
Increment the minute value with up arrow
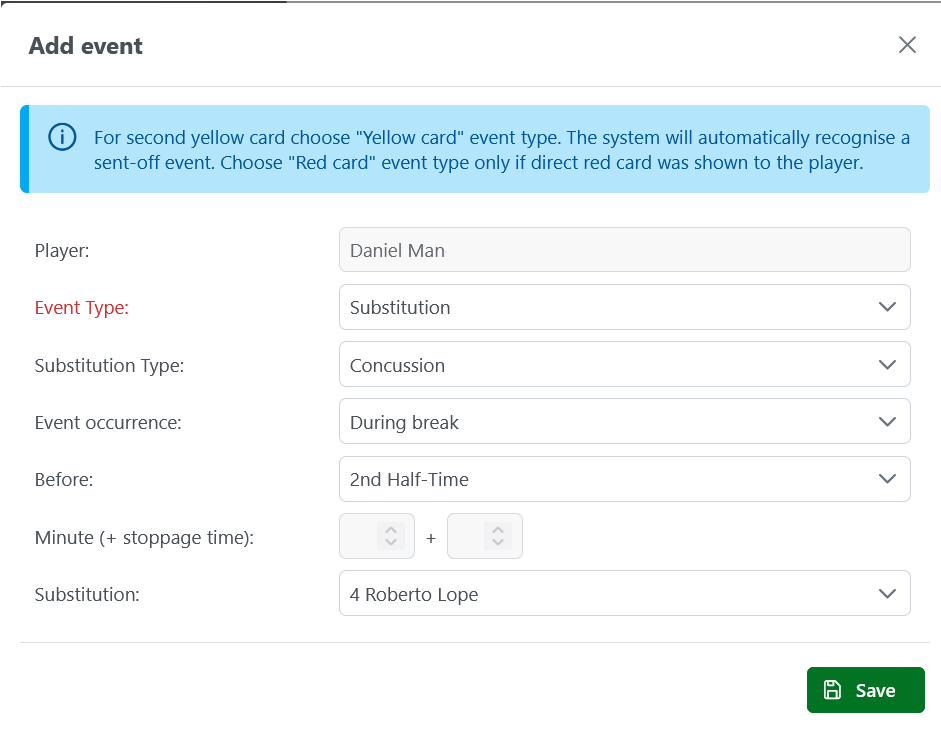coord(391,529)
